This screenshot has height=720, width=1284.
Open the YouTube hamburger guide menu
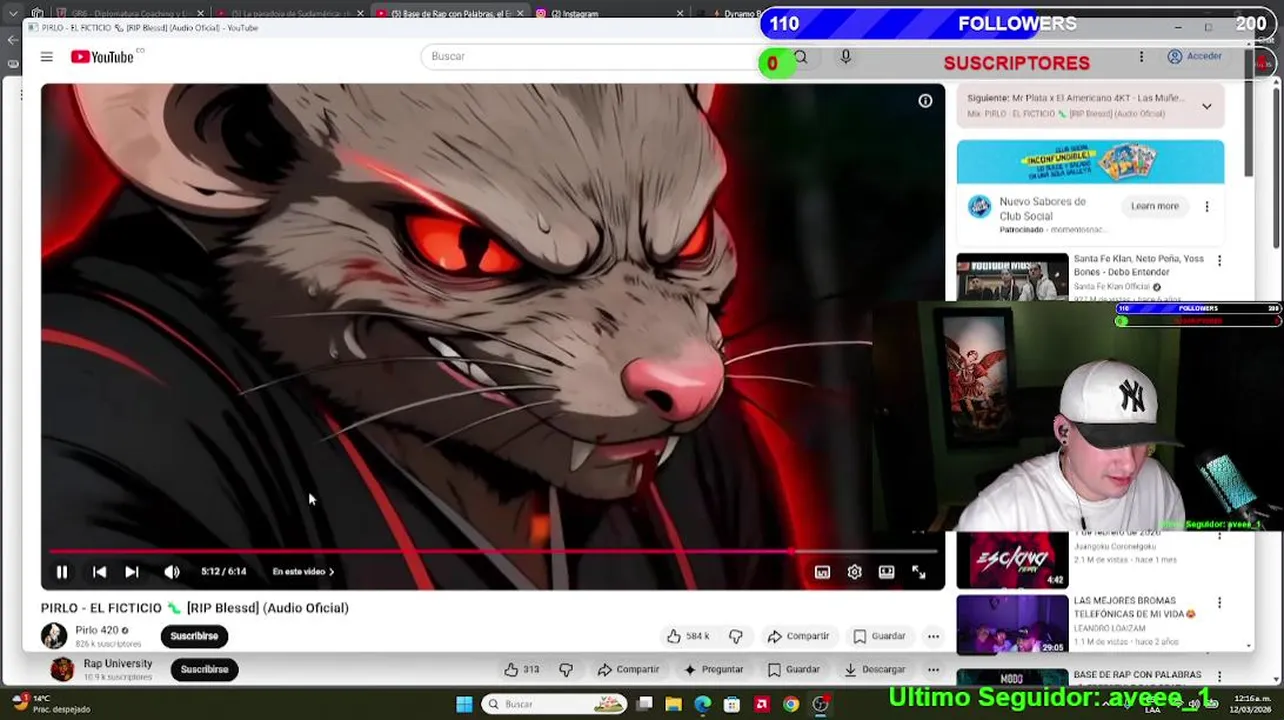pyautogui.click(x=46, y=57)
